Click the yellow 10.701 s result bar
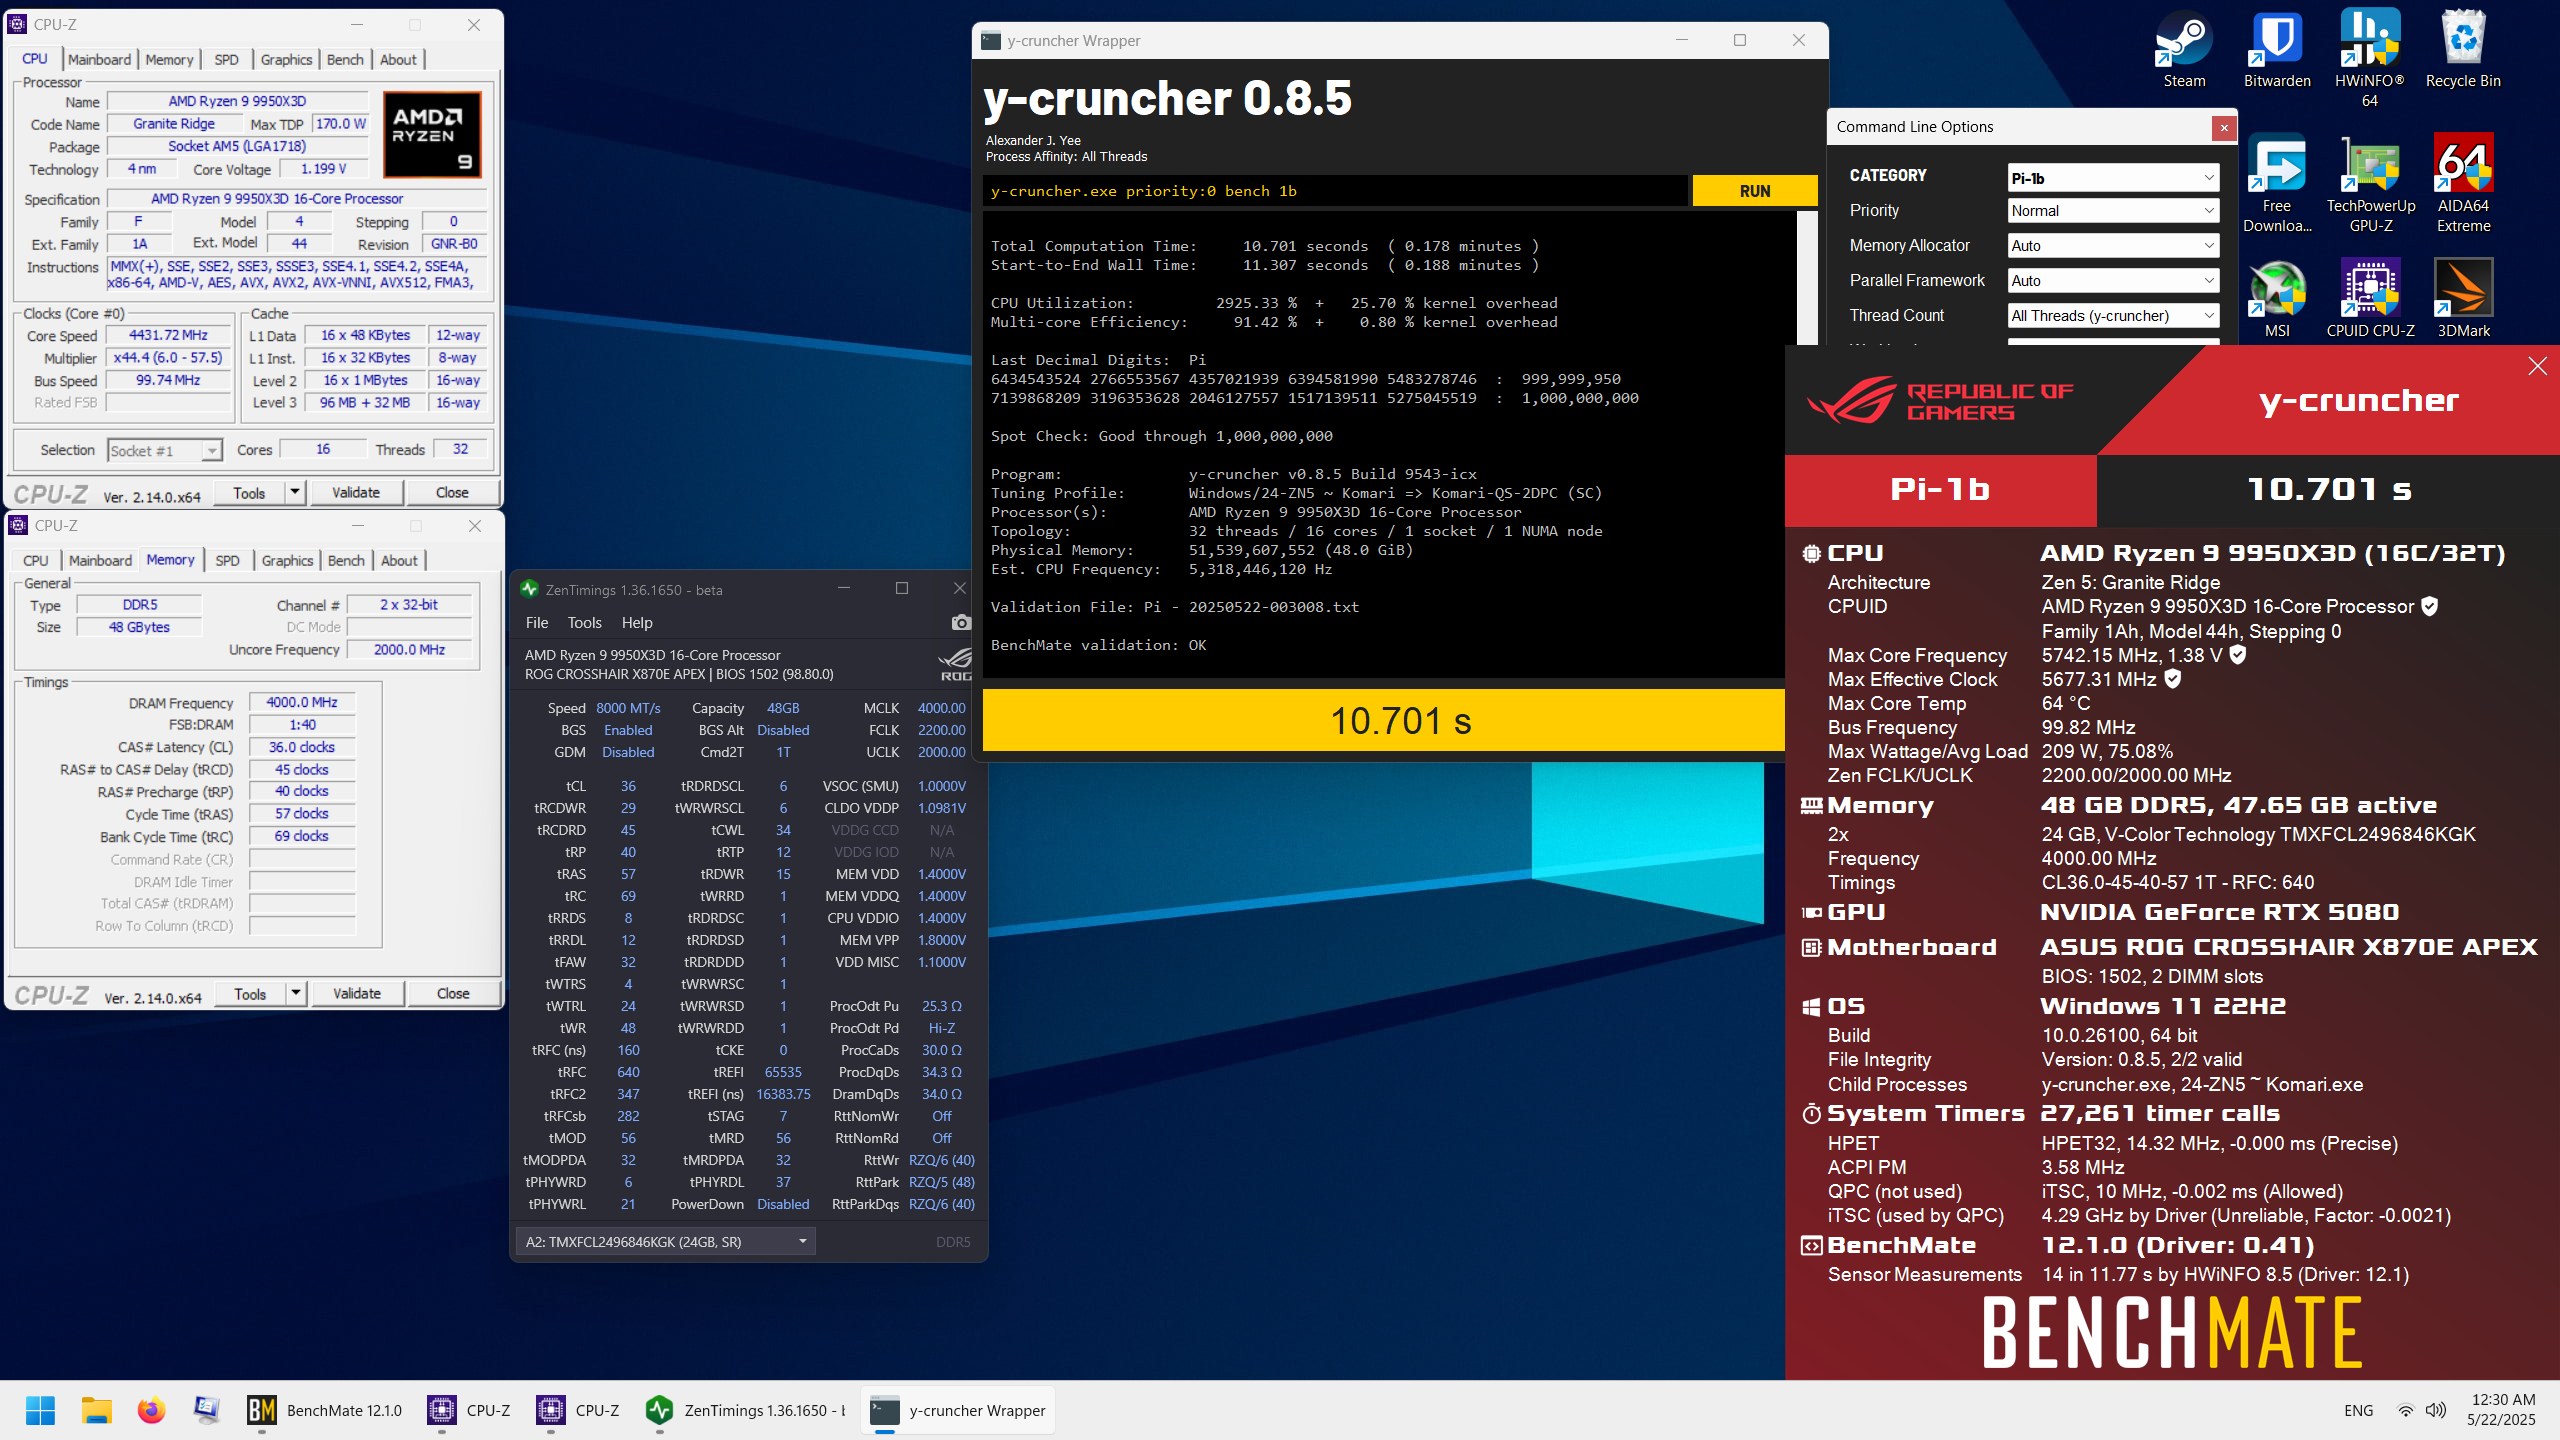This screenshot has height=1440, width=2560. [x=1384, y=720]
